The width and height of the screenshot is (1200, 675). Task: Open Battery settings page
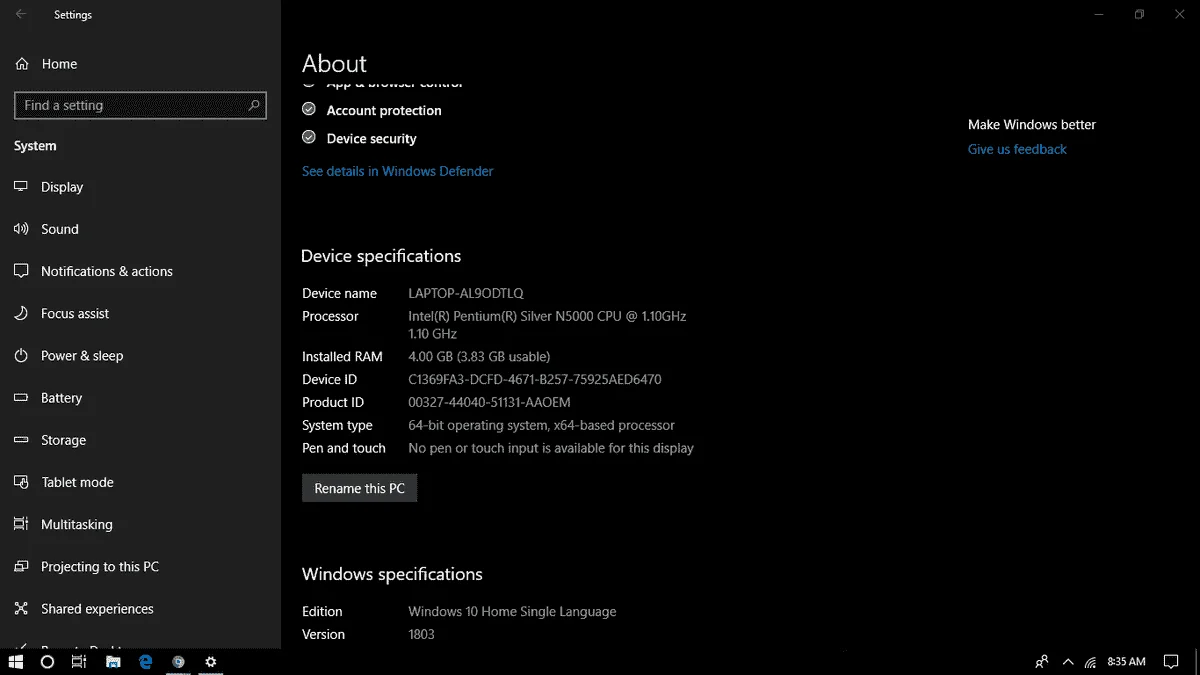pos(62,398)
